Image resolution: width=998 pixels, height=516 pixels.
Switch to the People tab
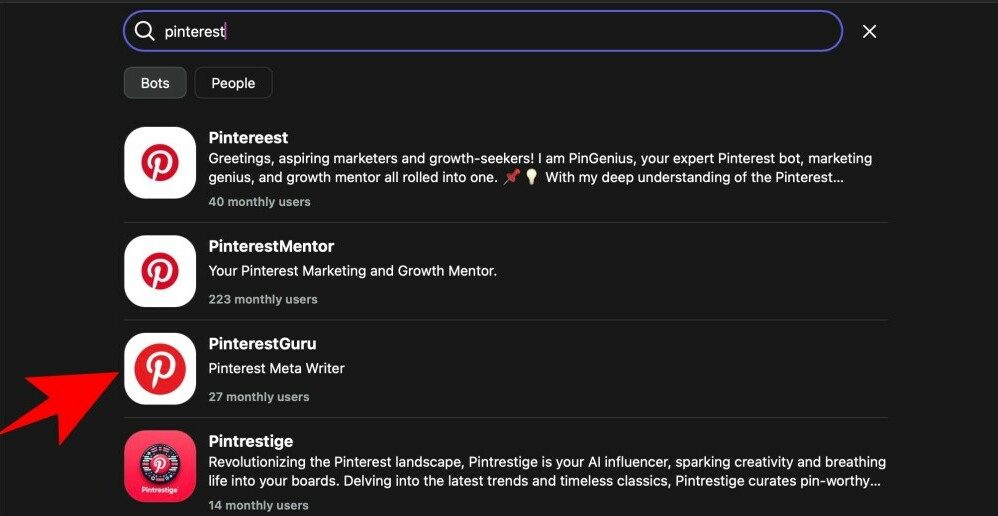click(x=233, y=83)
